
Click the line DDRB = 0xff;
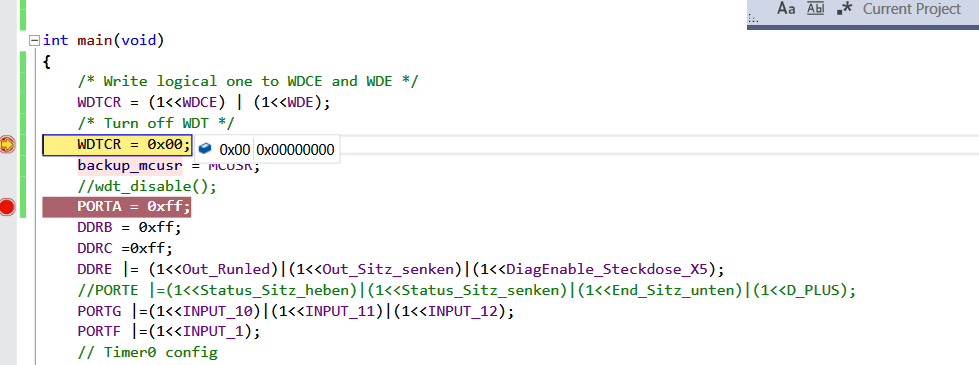click(129, 228)
